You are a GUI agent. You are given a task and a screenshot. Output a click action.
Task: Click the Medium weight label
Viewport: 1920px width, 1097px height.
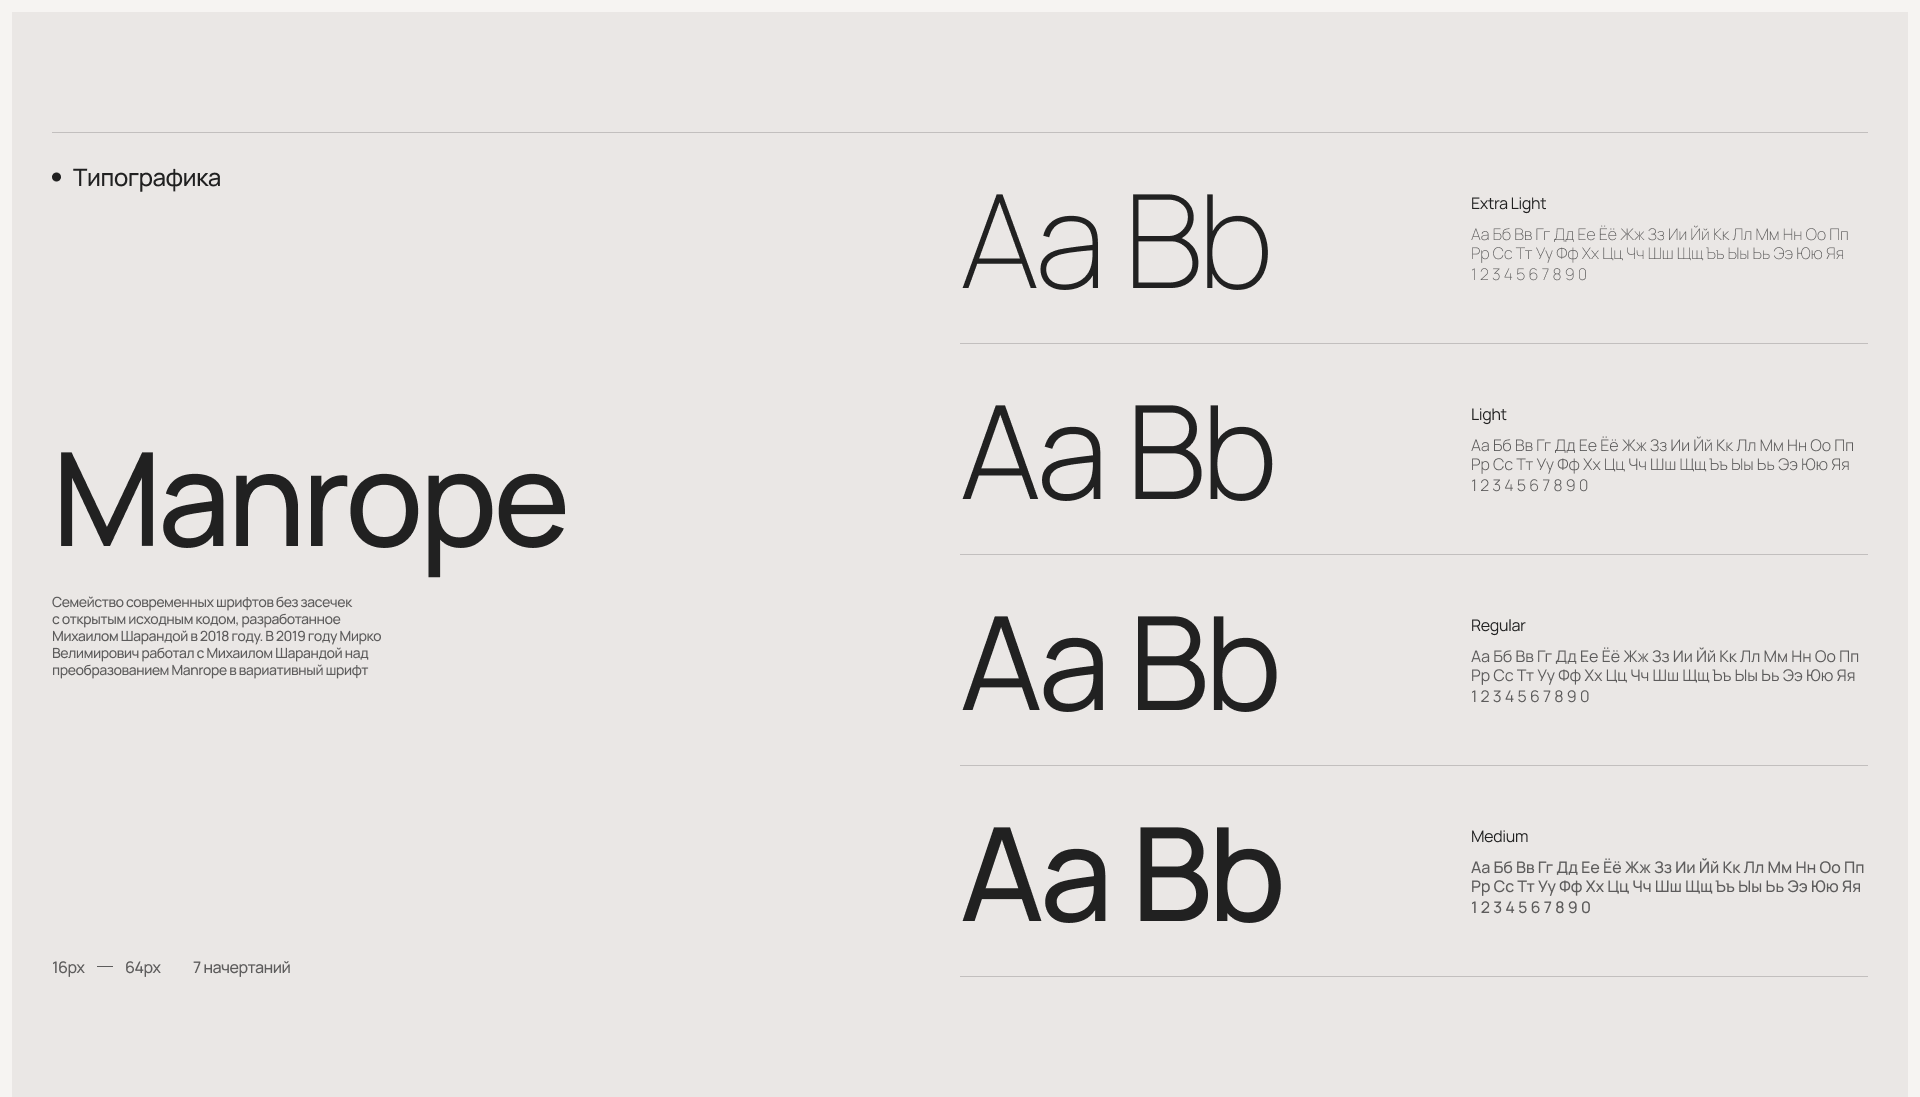(1499, 837)
